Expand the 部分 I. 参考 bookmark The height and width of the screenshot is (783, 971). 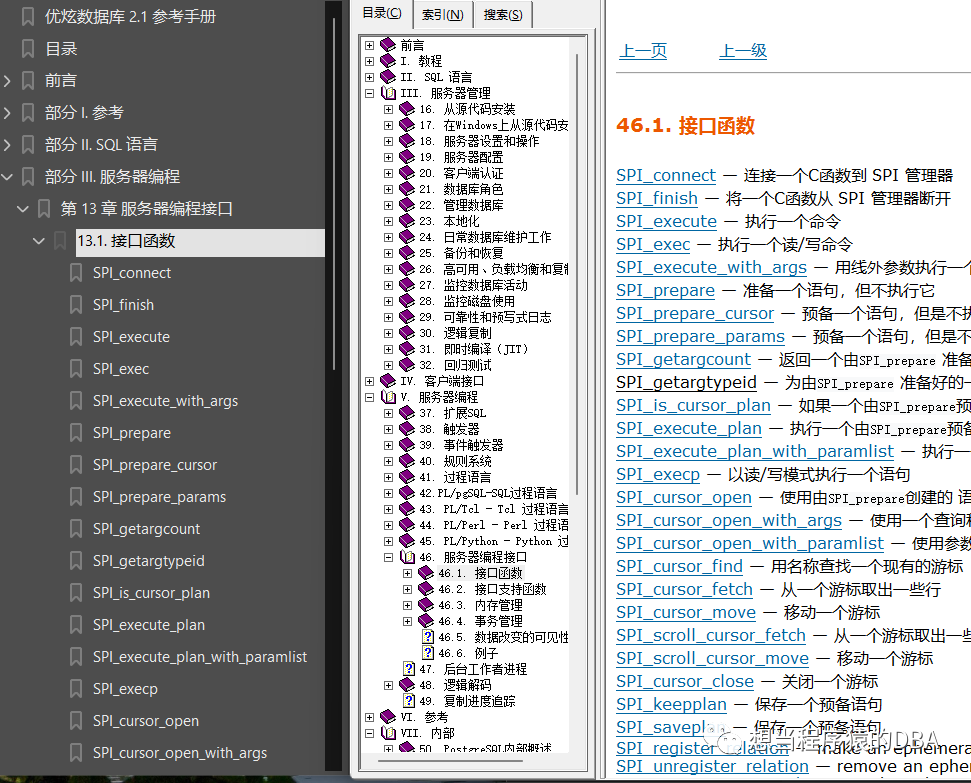(7, 113)
